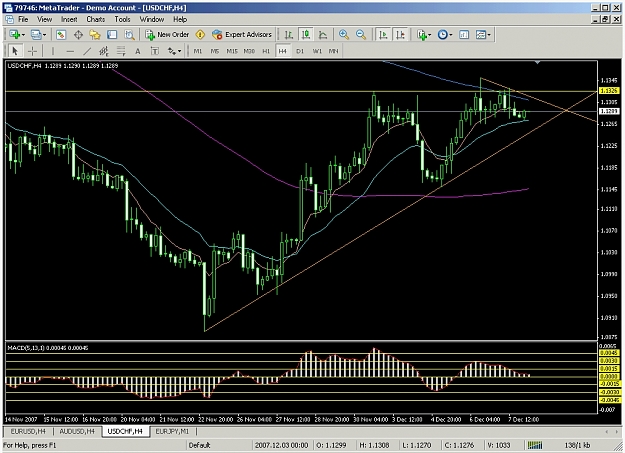Select the Crosshair tool
The image size is (625, 453).
click(x=32, y=51)
